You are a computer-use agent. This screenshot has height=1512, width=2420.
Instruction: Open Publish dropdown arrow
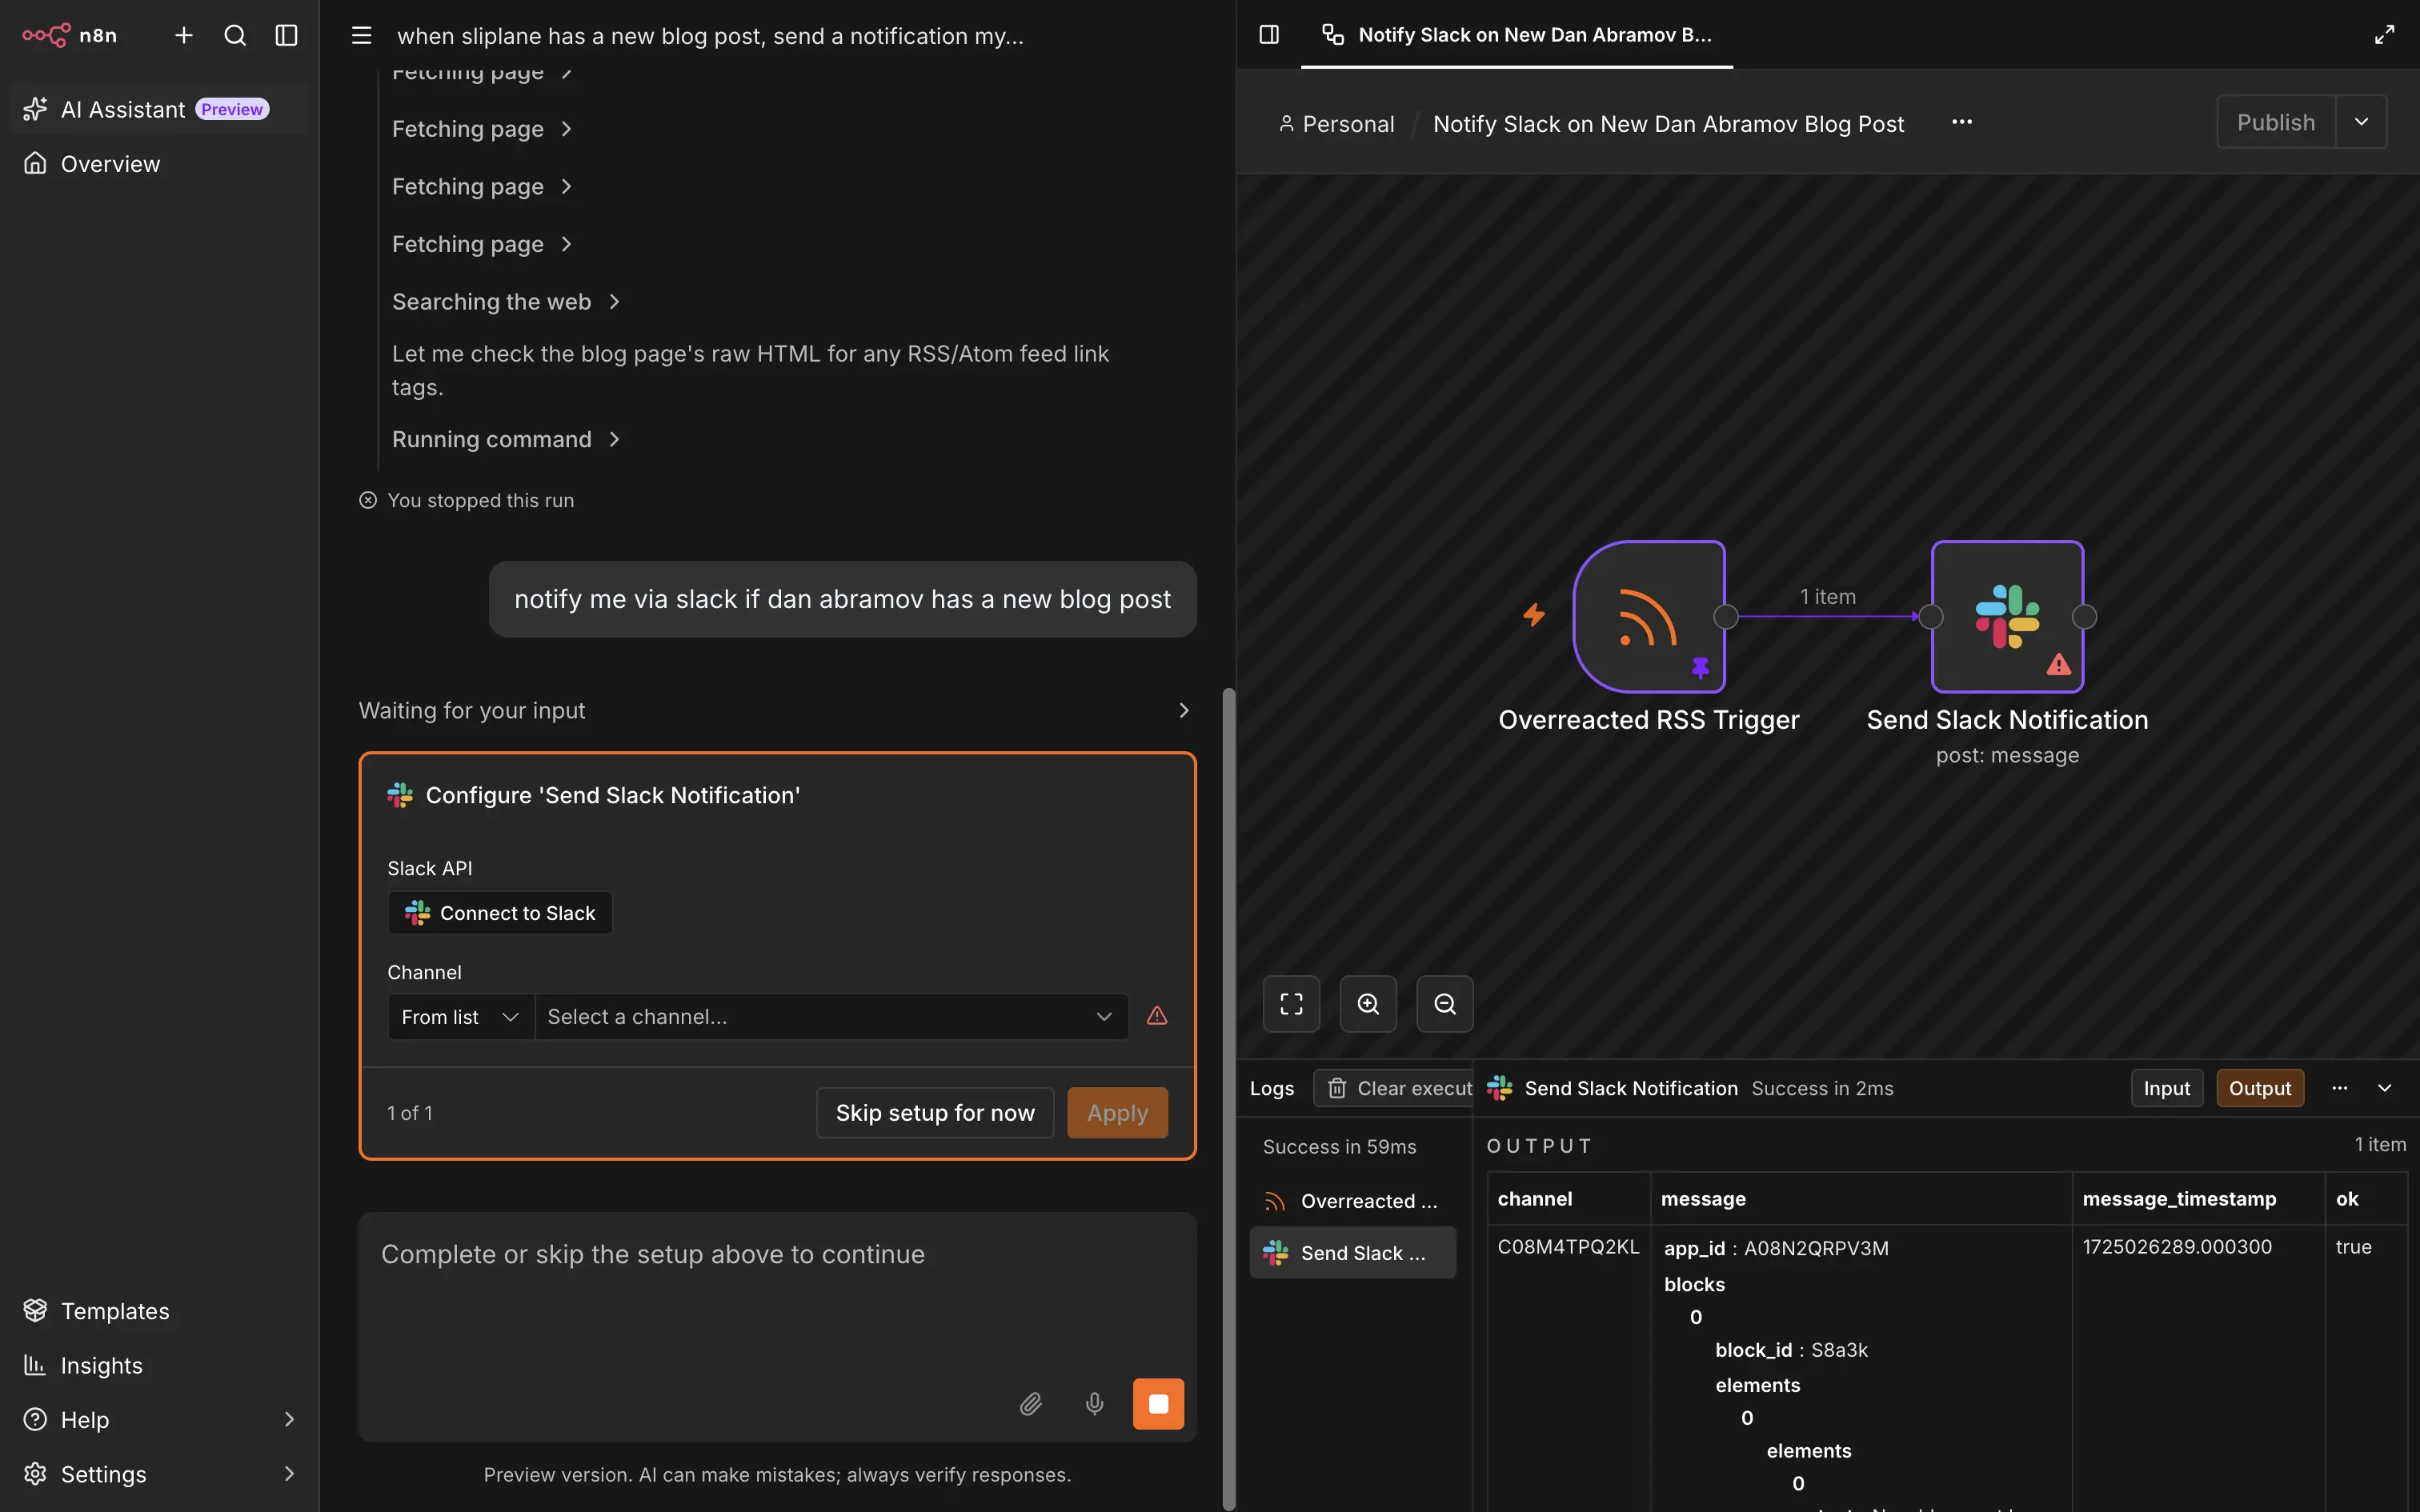[x=2361, y=122]
